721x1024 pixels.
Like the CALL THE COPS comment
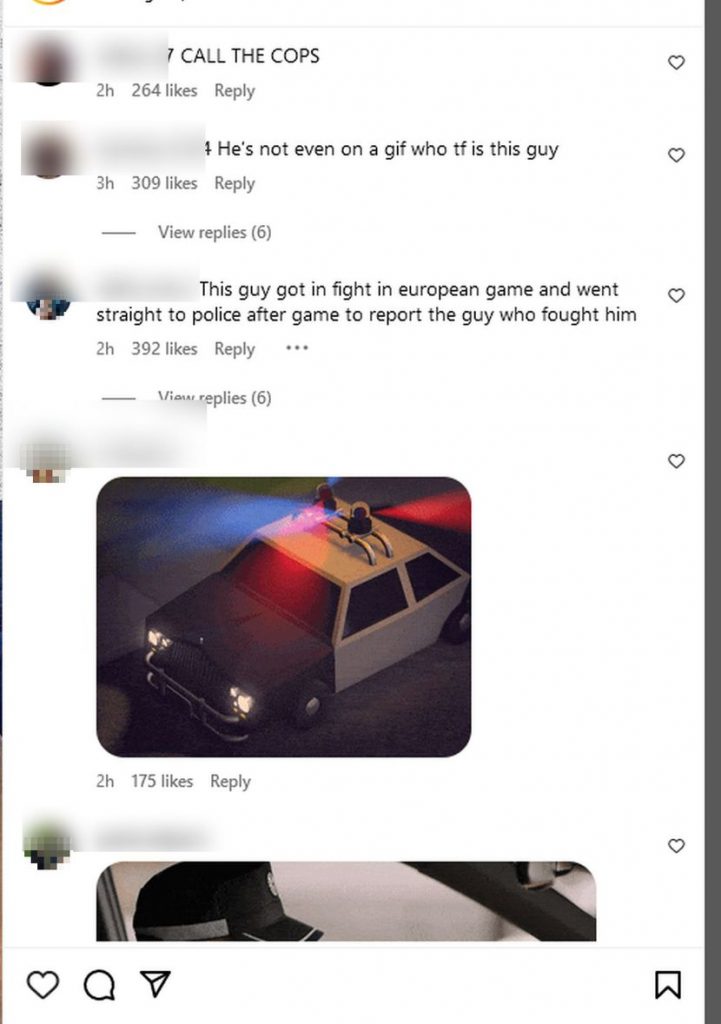pos(677,62)
